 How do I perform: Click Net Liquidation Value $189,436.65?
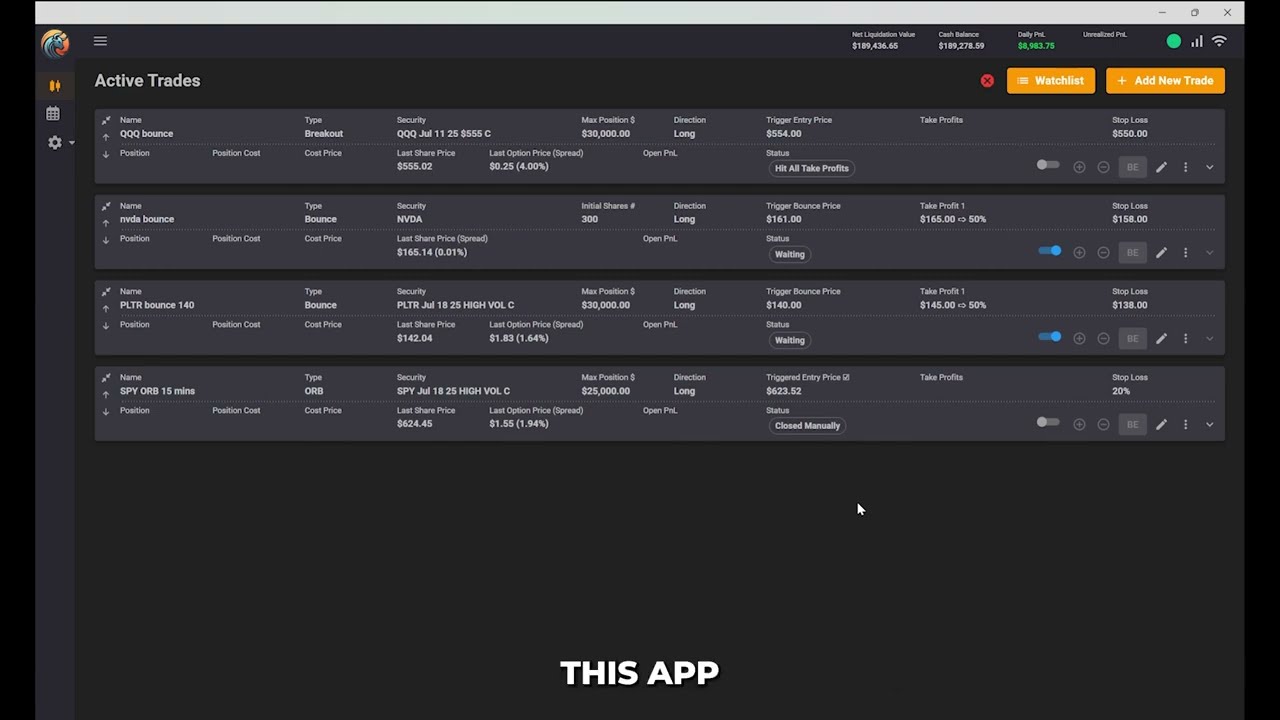(x=875, y=46)
